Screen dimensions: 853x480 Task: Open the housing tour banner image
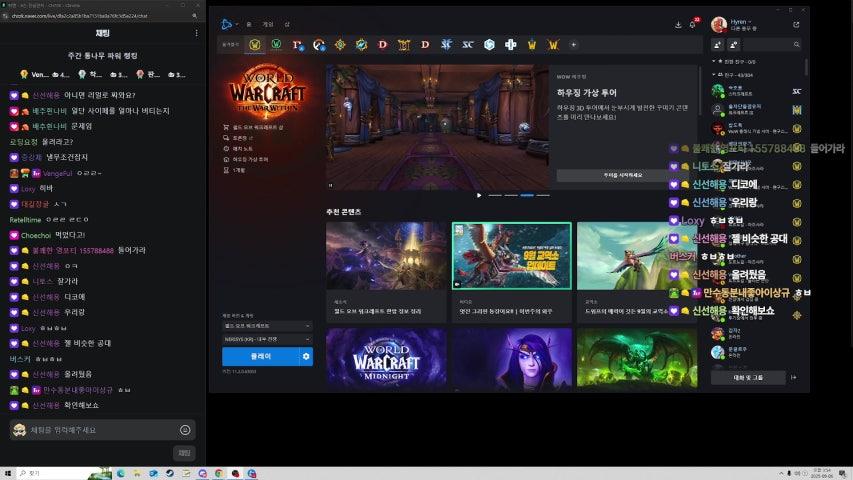tap(437, 128)
